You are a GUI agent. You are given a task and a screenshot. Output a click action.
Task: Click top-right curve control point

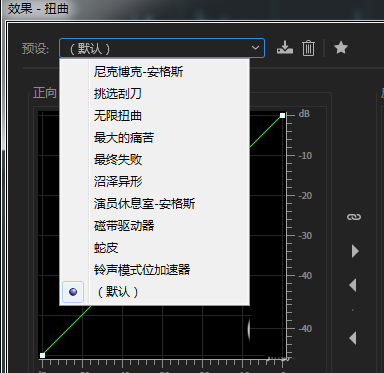pyautogui.click(x=282, y=115)
